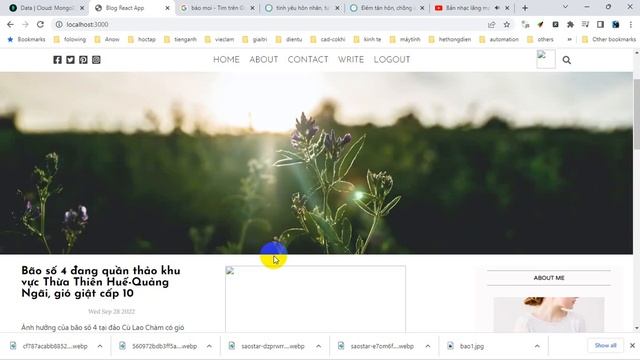Toggle the browser side panel
Viewport: 640px width, 360px height.
(600, 24)
